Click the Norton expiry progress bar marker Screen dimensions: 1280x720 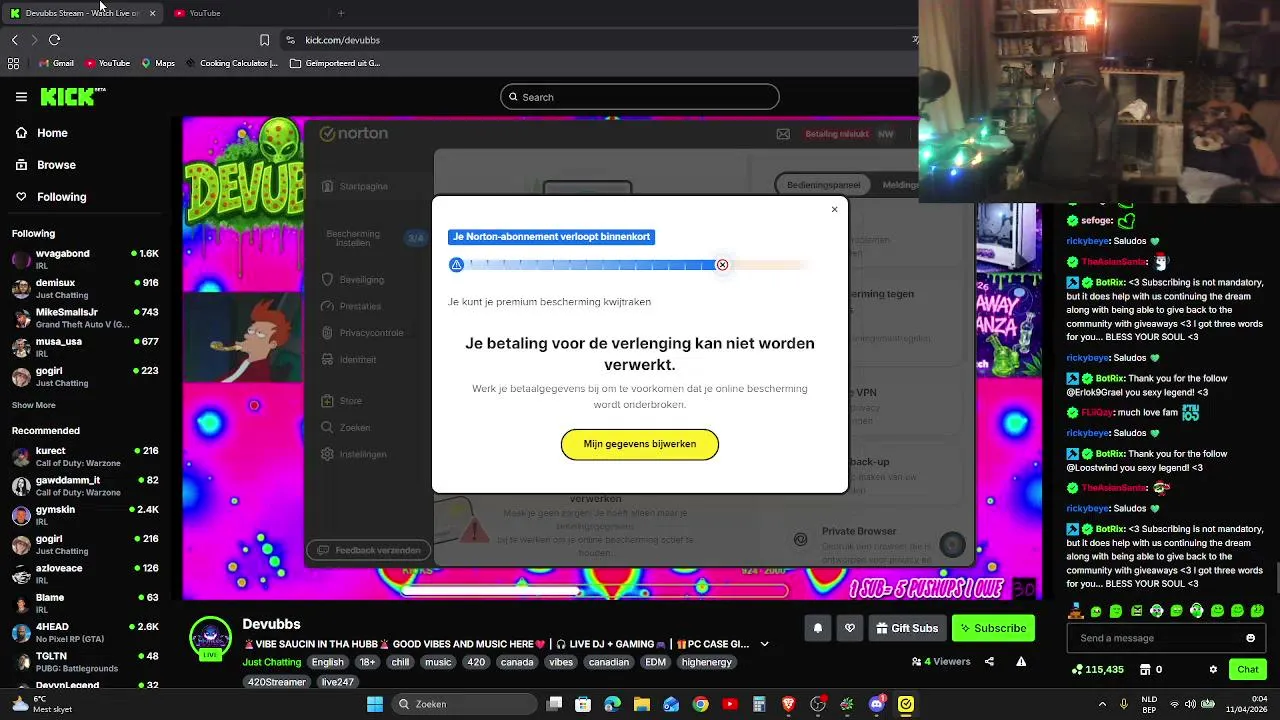pos(722,265)
